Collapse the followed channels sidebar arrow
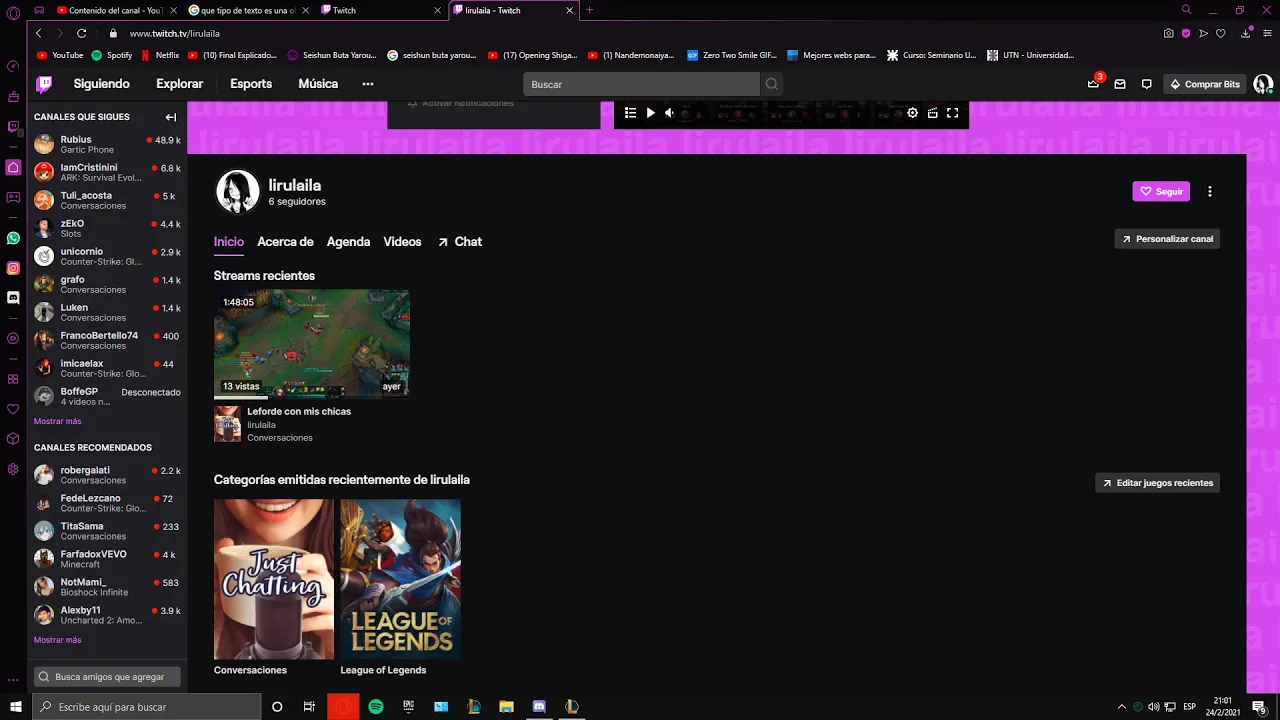Image resolution: width=1280 pixels, height=720 pixels. click(x=171, y=117)
